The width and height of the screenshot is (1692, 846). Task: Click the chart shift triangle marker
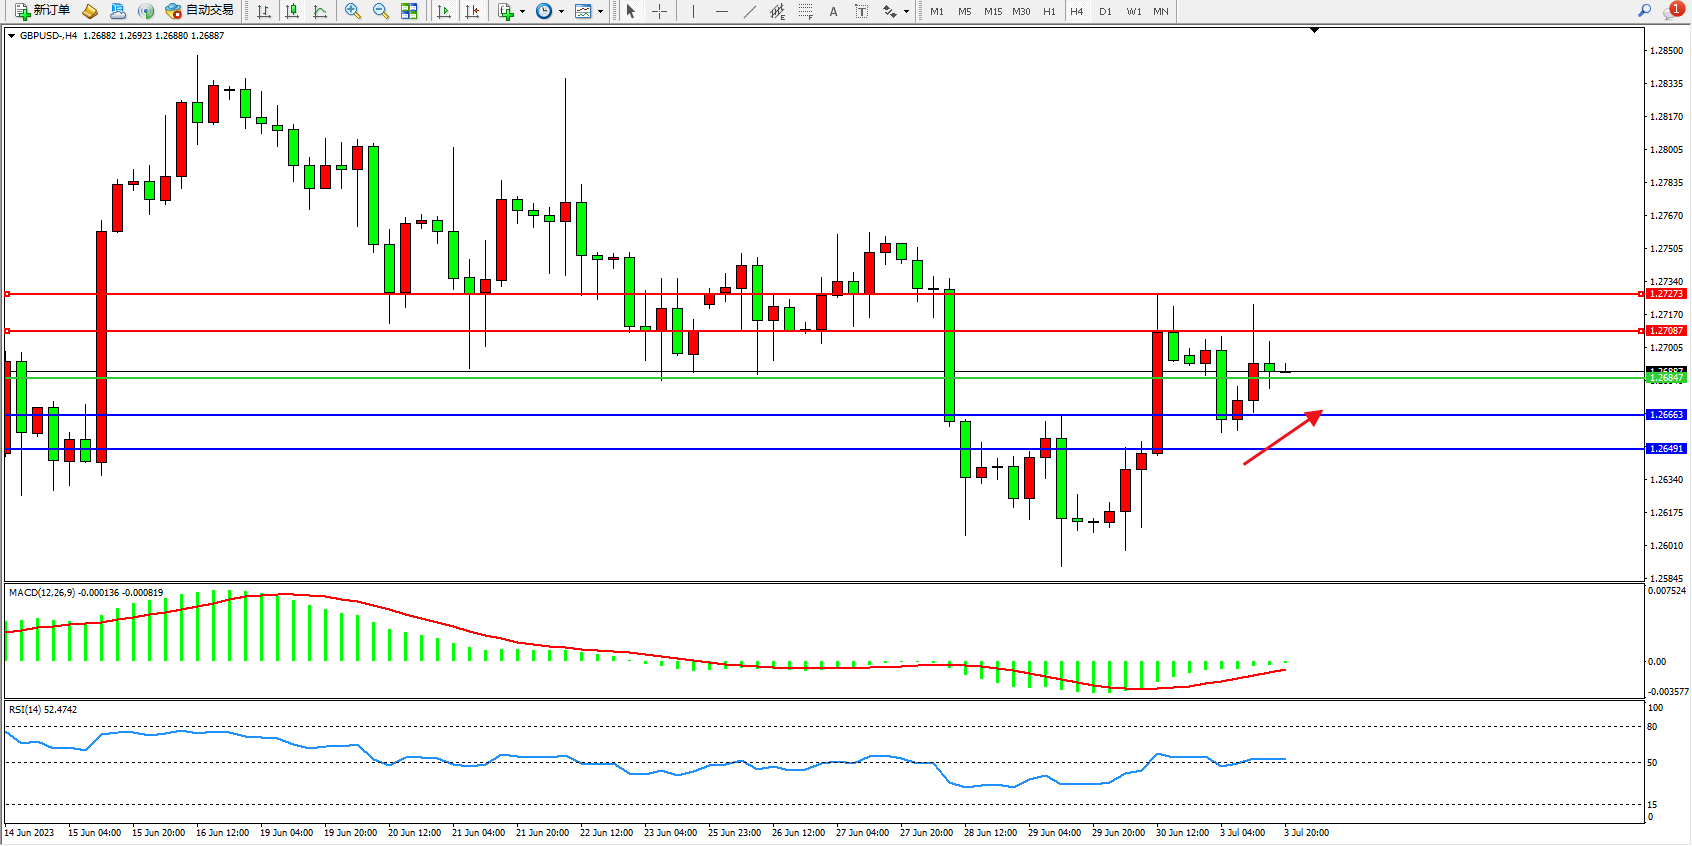click(x=1314, y=31)
